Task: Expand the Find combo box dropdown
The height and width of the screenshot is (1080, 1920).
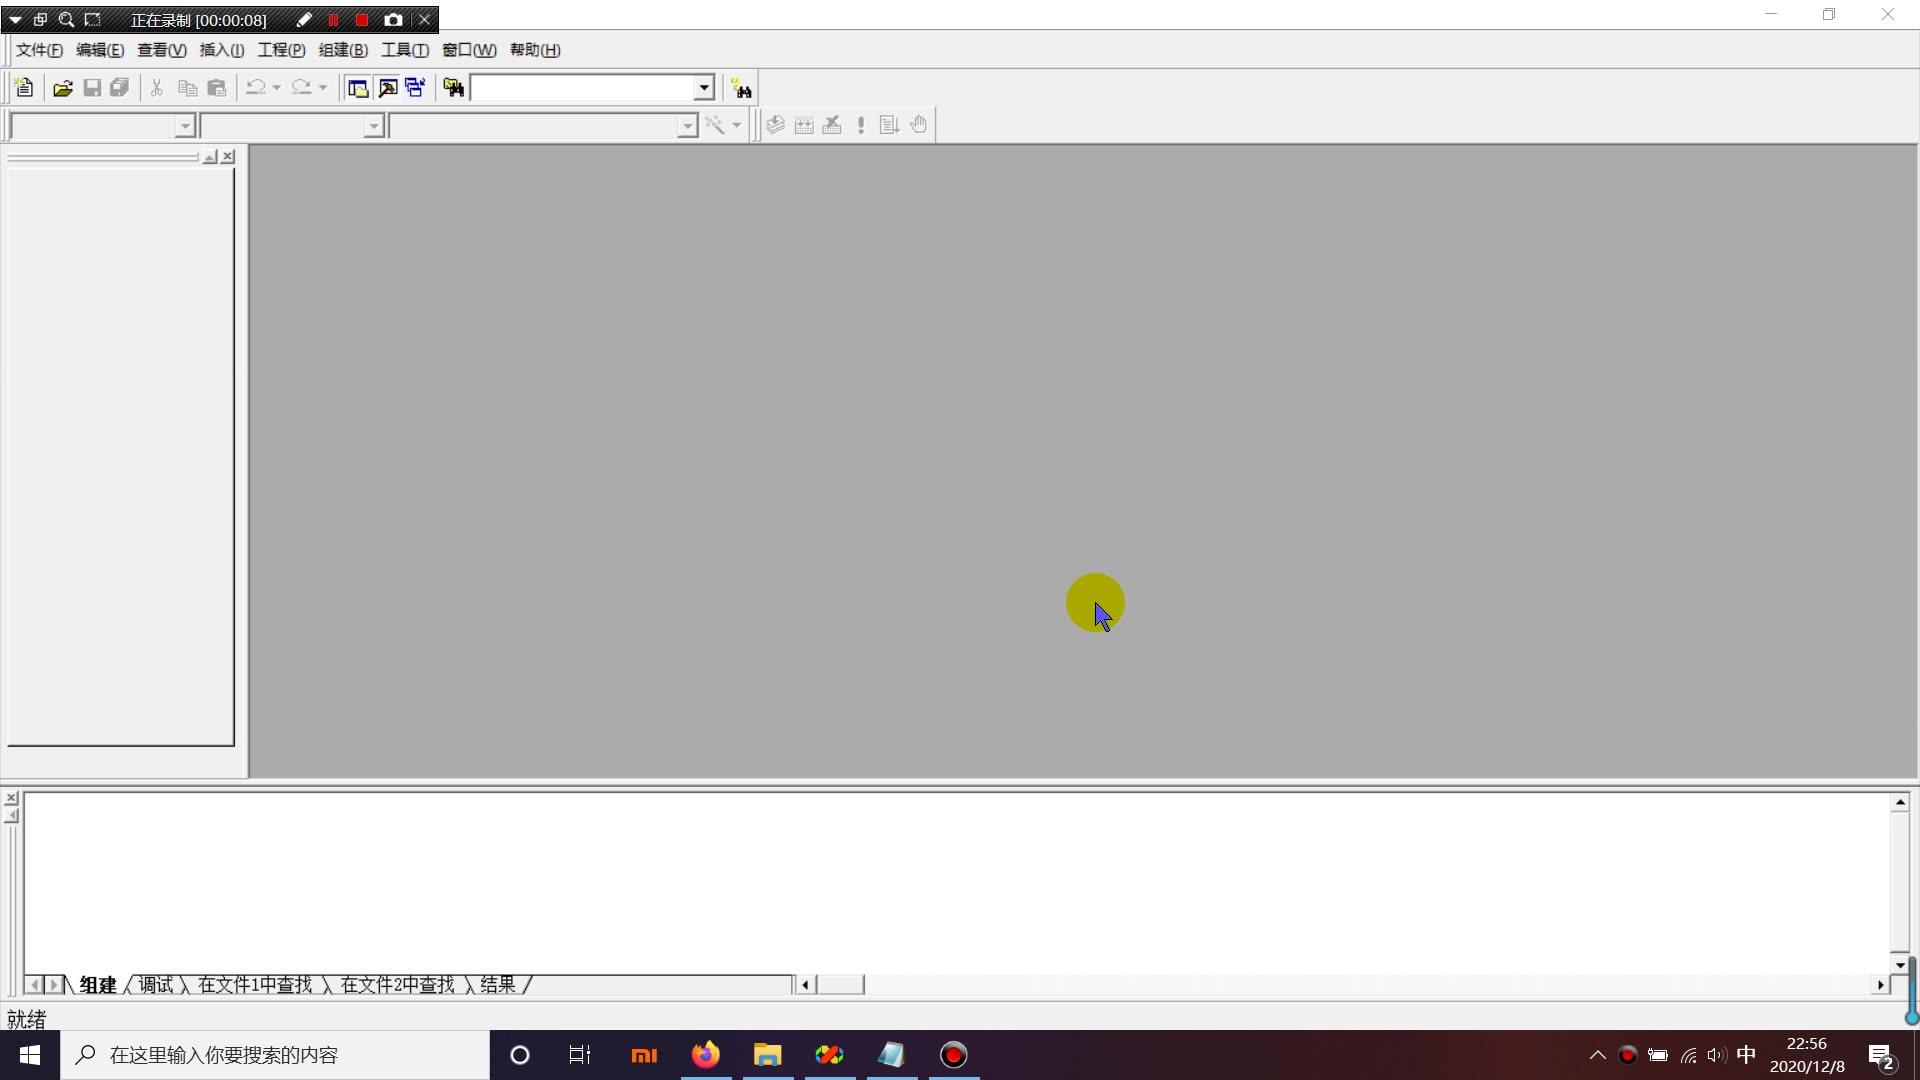Action: [704, 88]
